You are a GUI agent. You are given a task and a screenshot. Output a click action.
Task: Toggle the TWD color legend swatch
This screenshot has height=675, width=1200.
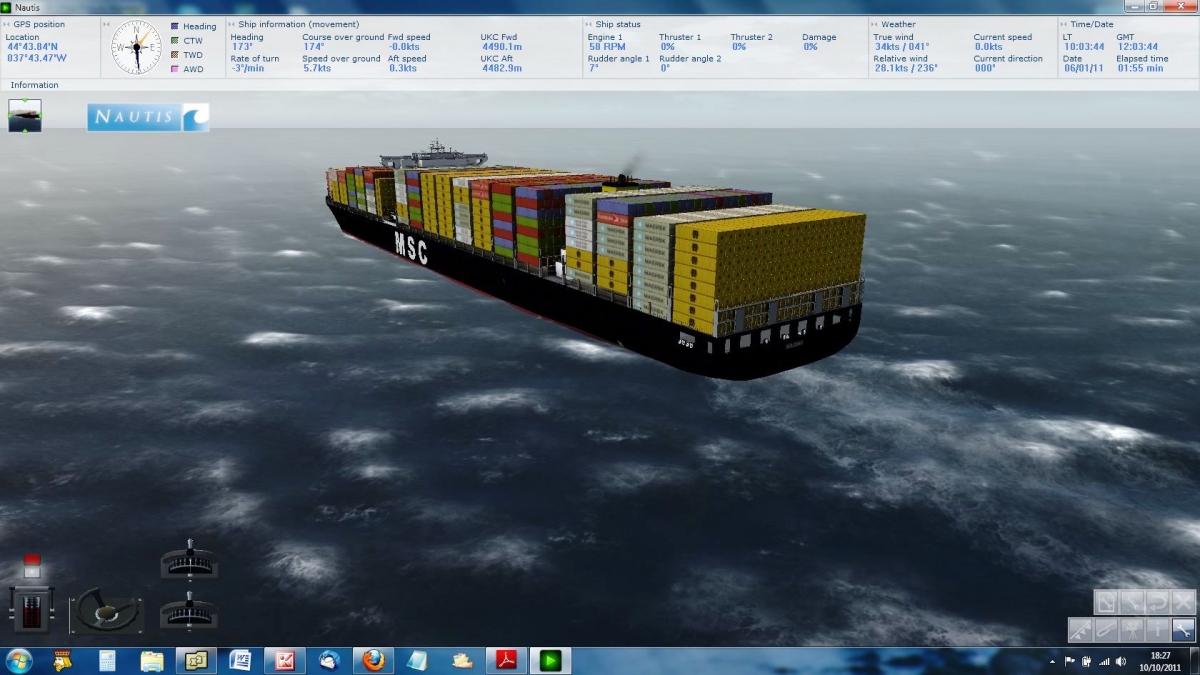[x=175, y=55]
